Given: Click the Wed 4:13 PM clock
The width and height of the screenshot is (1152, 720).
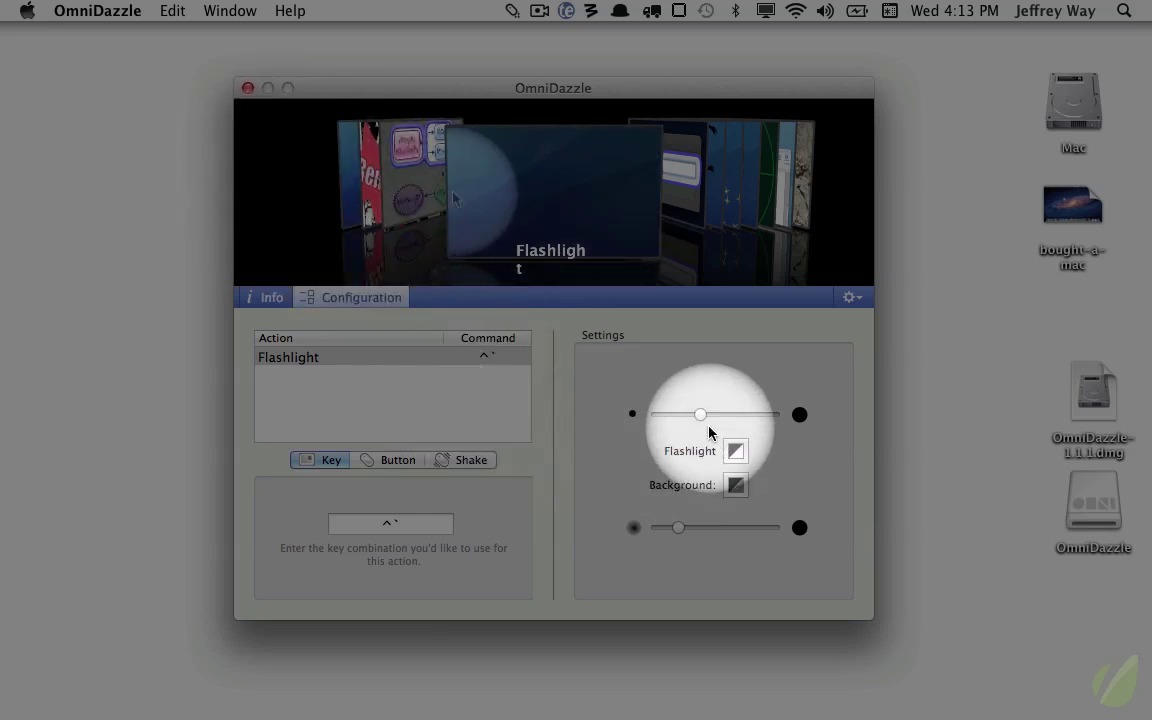Looking at the screenshot, I should coord(954,11).
